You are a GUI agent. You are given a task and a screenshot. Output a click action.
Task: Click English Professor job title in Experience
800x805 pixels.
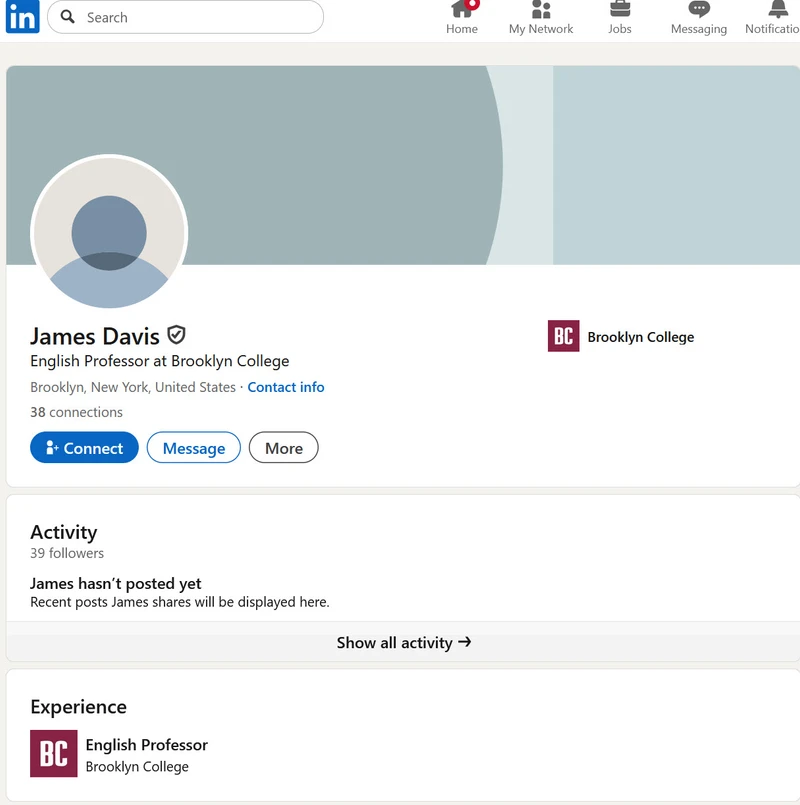point(146,745)
